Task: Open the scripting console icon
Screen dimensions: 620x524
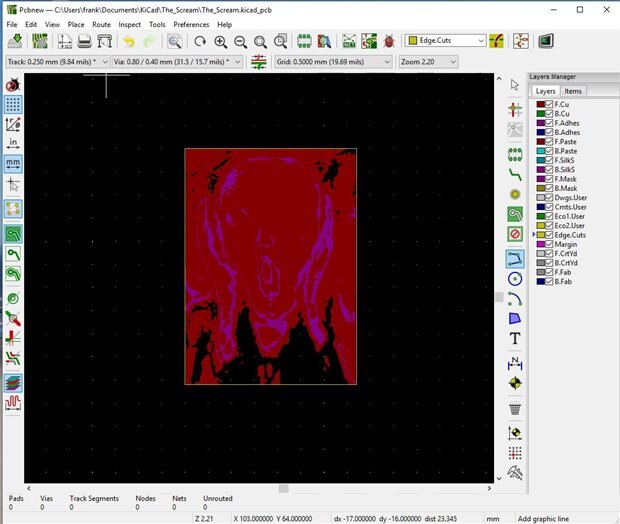Action: click(546, 41)
